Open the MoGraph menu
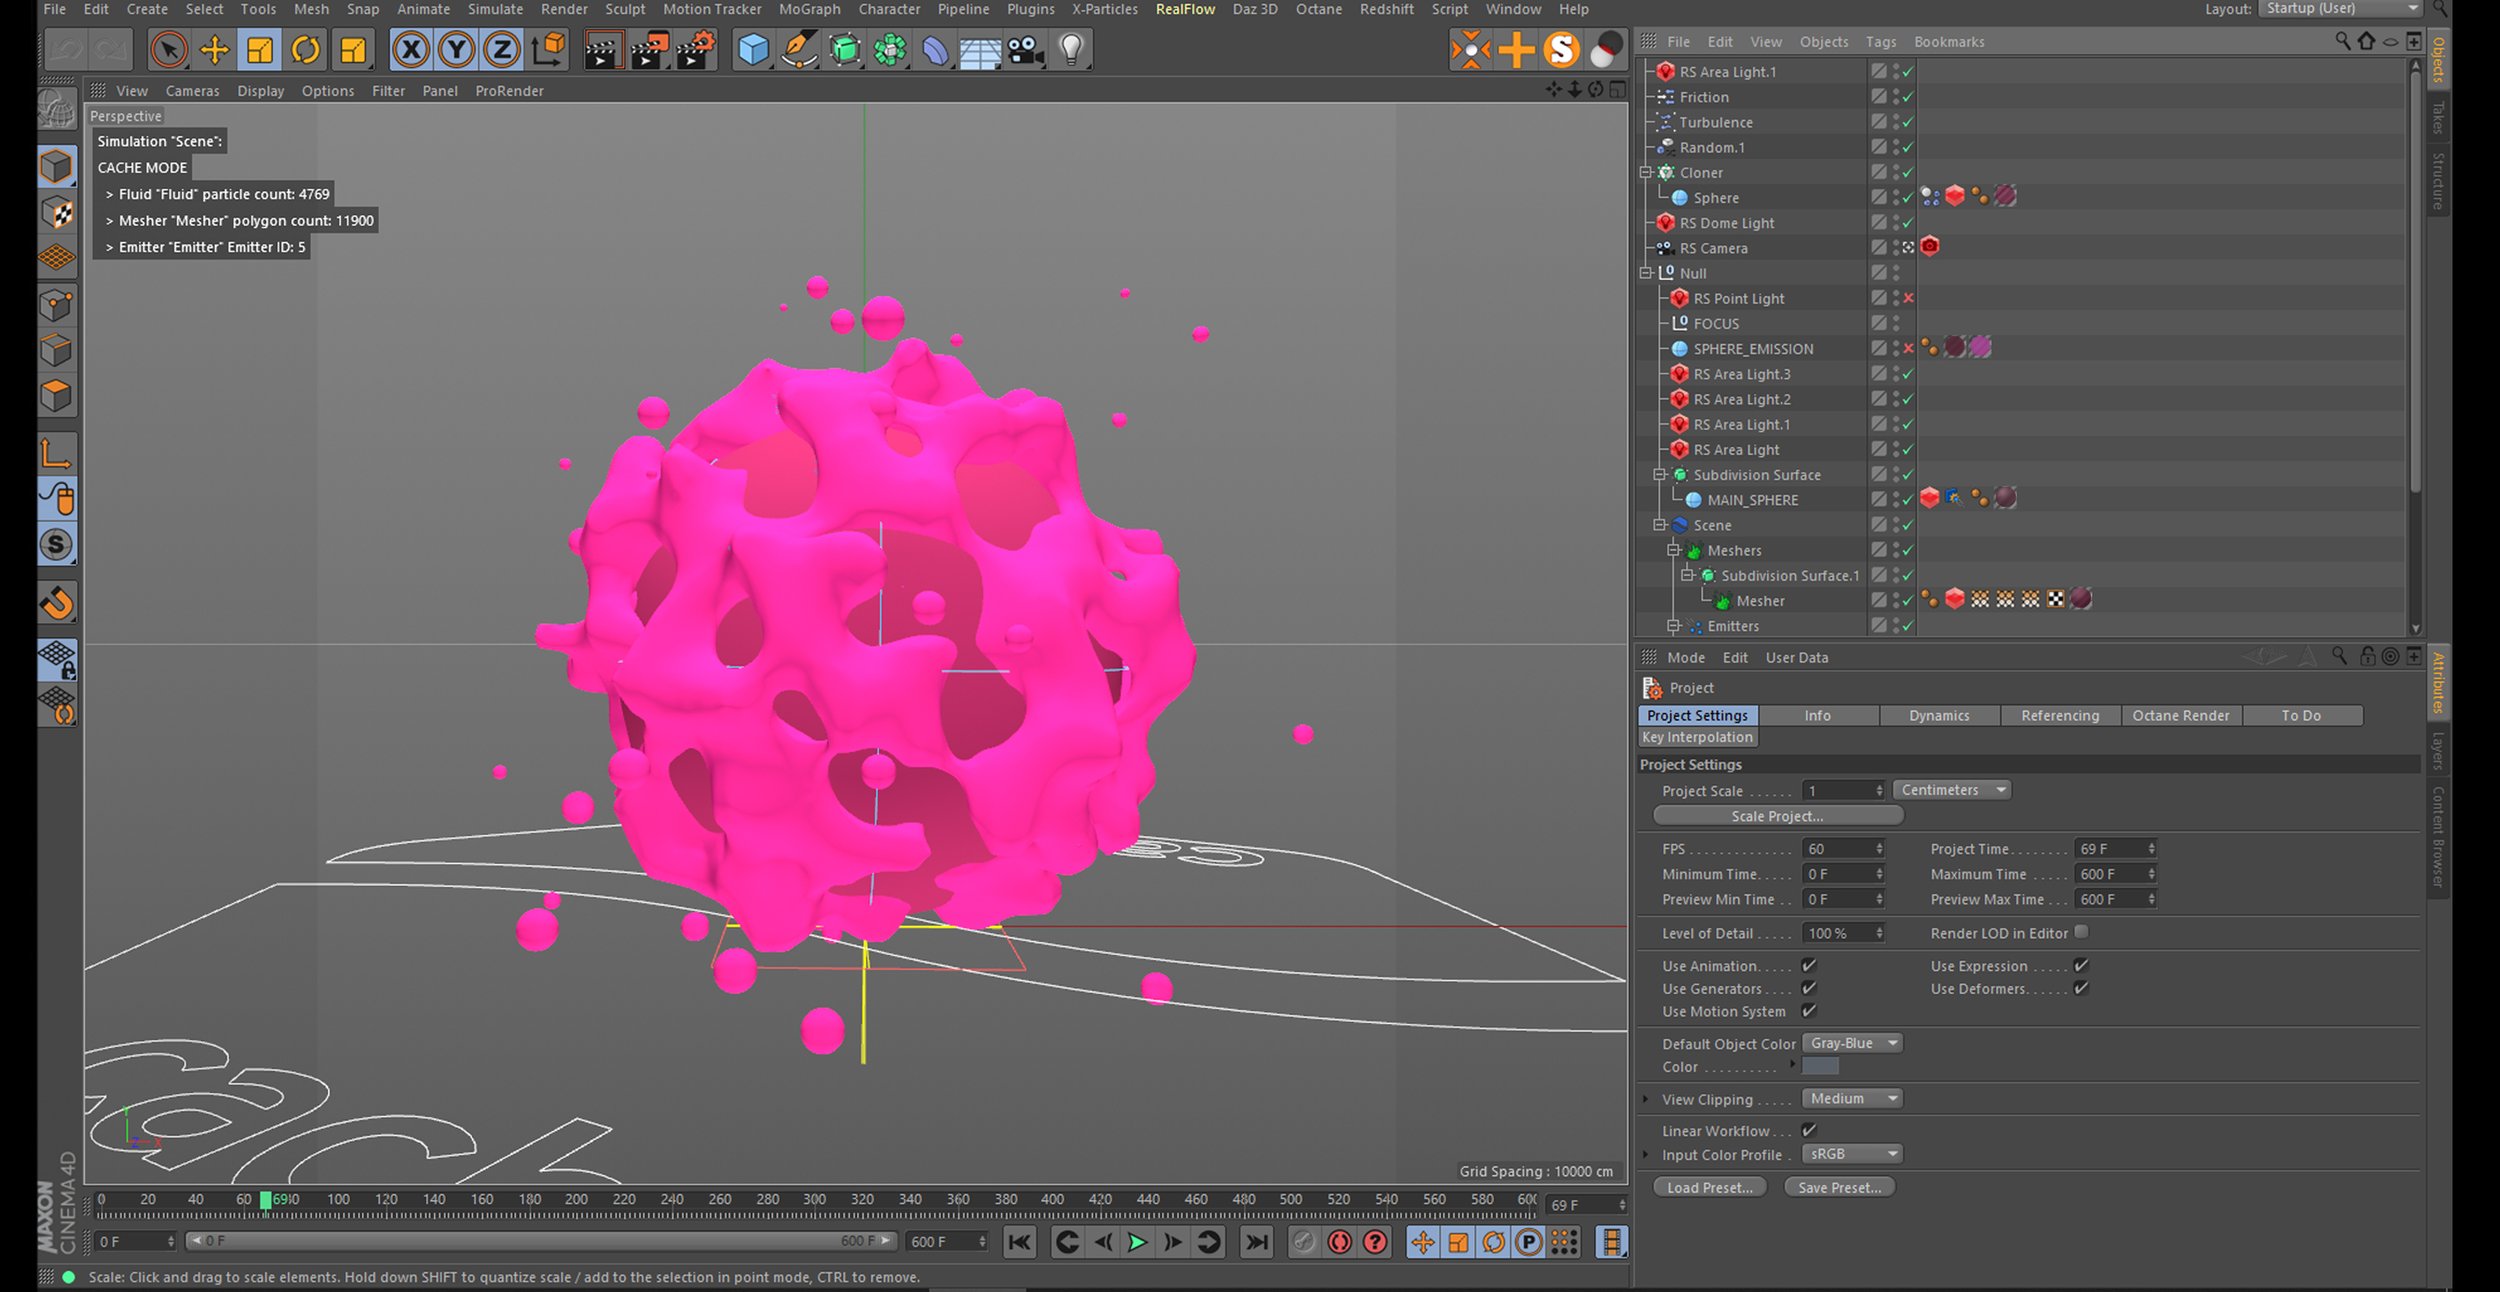This screenshot has width=2500, height=1292. point(809,9)
